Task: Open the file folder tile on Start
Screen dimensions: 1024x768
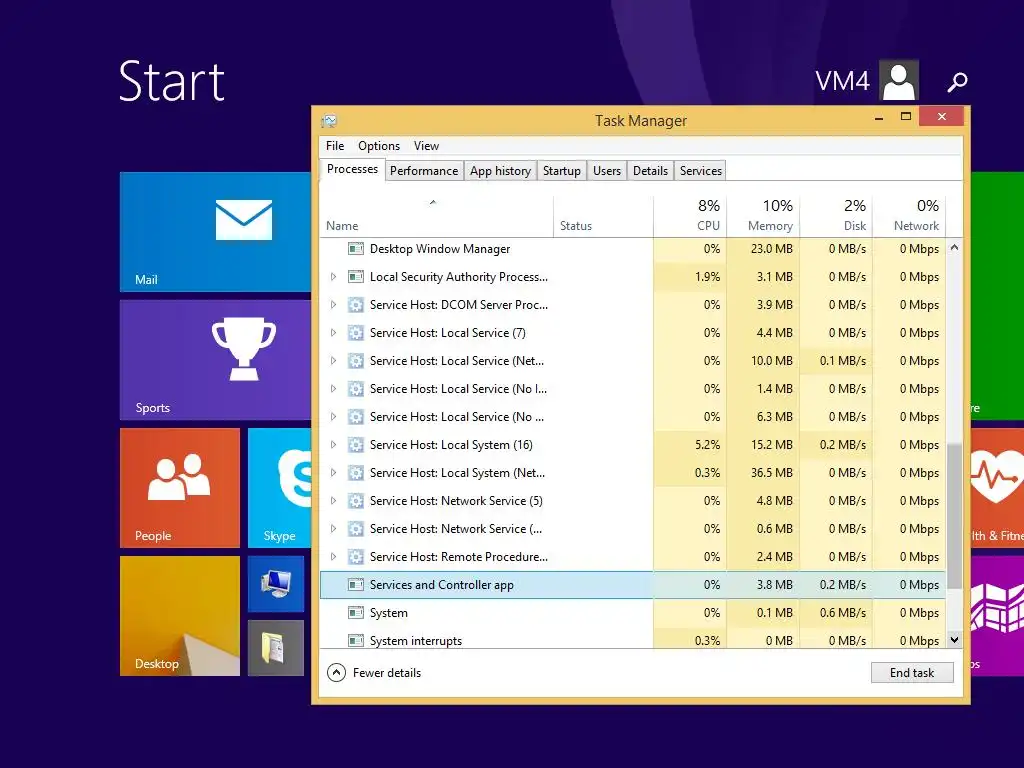Action: pos(276,647)
